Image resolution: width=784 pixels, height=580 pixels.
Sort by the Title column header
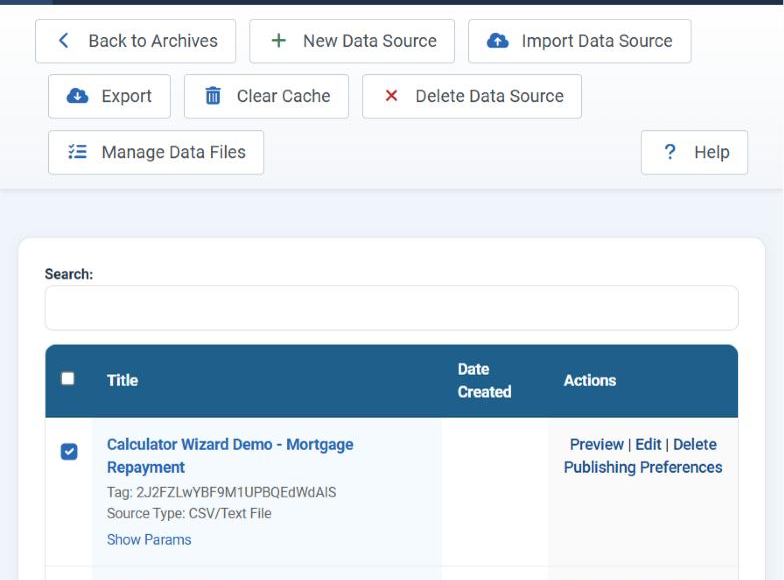(x=122, y=380)
